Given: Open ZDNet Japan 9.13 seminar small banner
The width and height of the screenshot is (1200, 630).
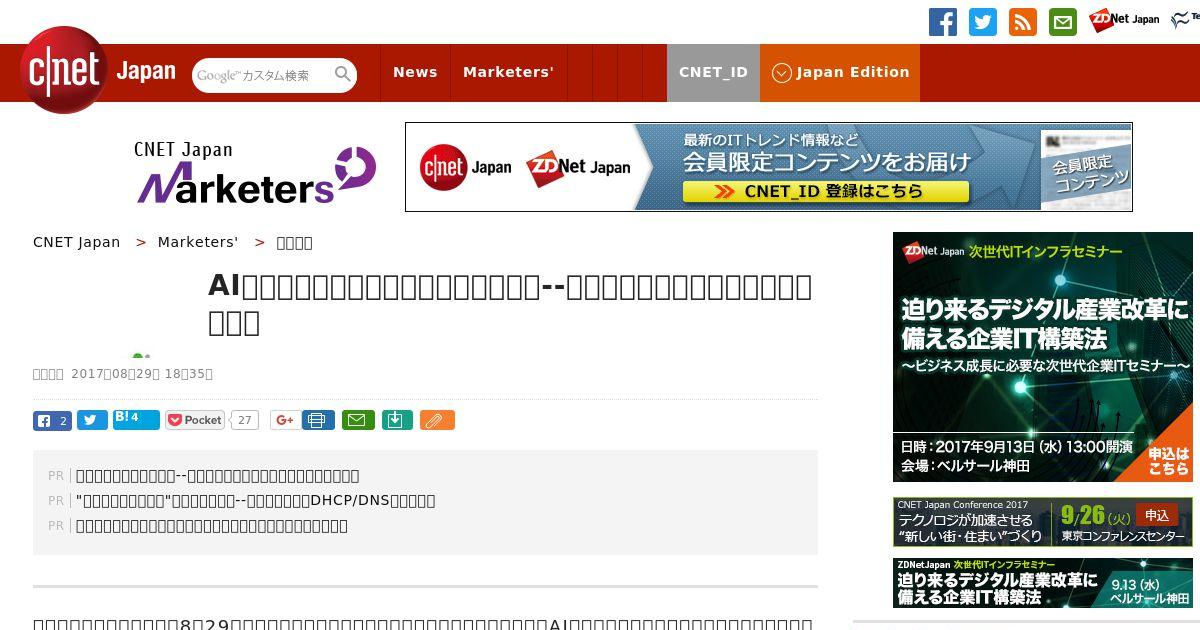Looking at the screenshot, I should (x=1043, y=582).
